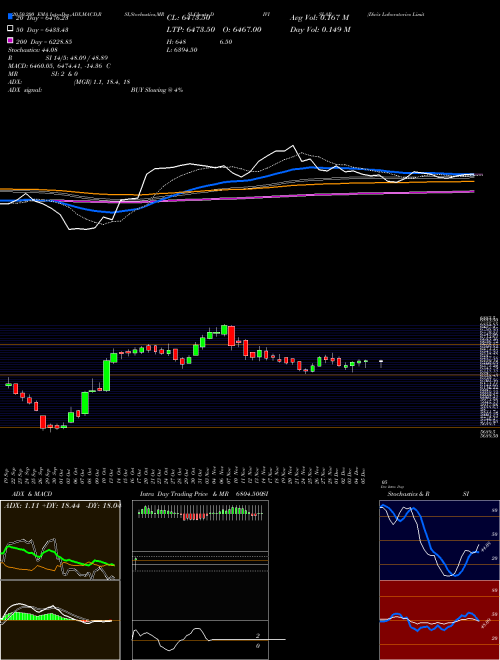Image resolution: width=500 pixels, height=660 pixels.
Task: Open the intraday green-red bar panel
Action: coord(200,525)
